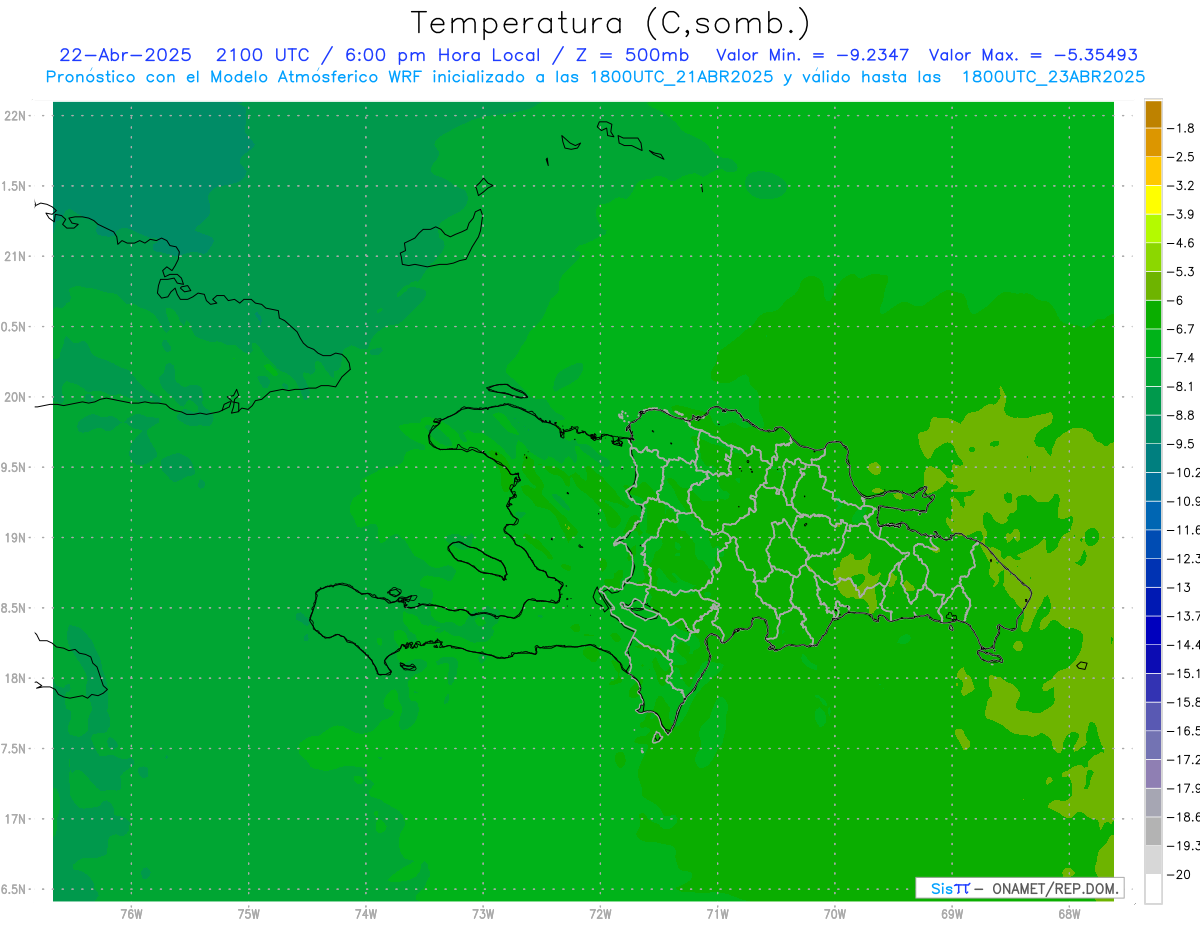This screenshot has width=1200, height=927.
Task: Click the '-3.9' colorbar value
Action: pos(1181,214)
